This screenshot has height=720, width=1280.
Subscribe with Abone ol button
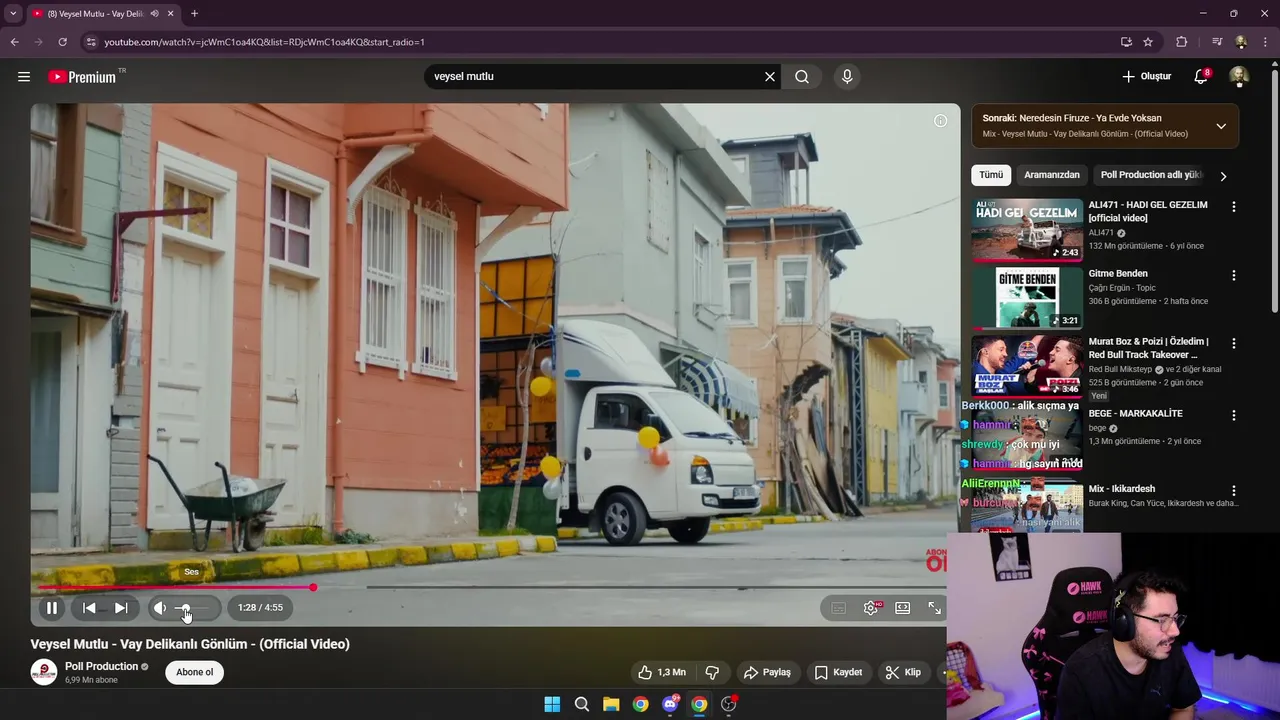pyautogui.click(x=195, y=672)
